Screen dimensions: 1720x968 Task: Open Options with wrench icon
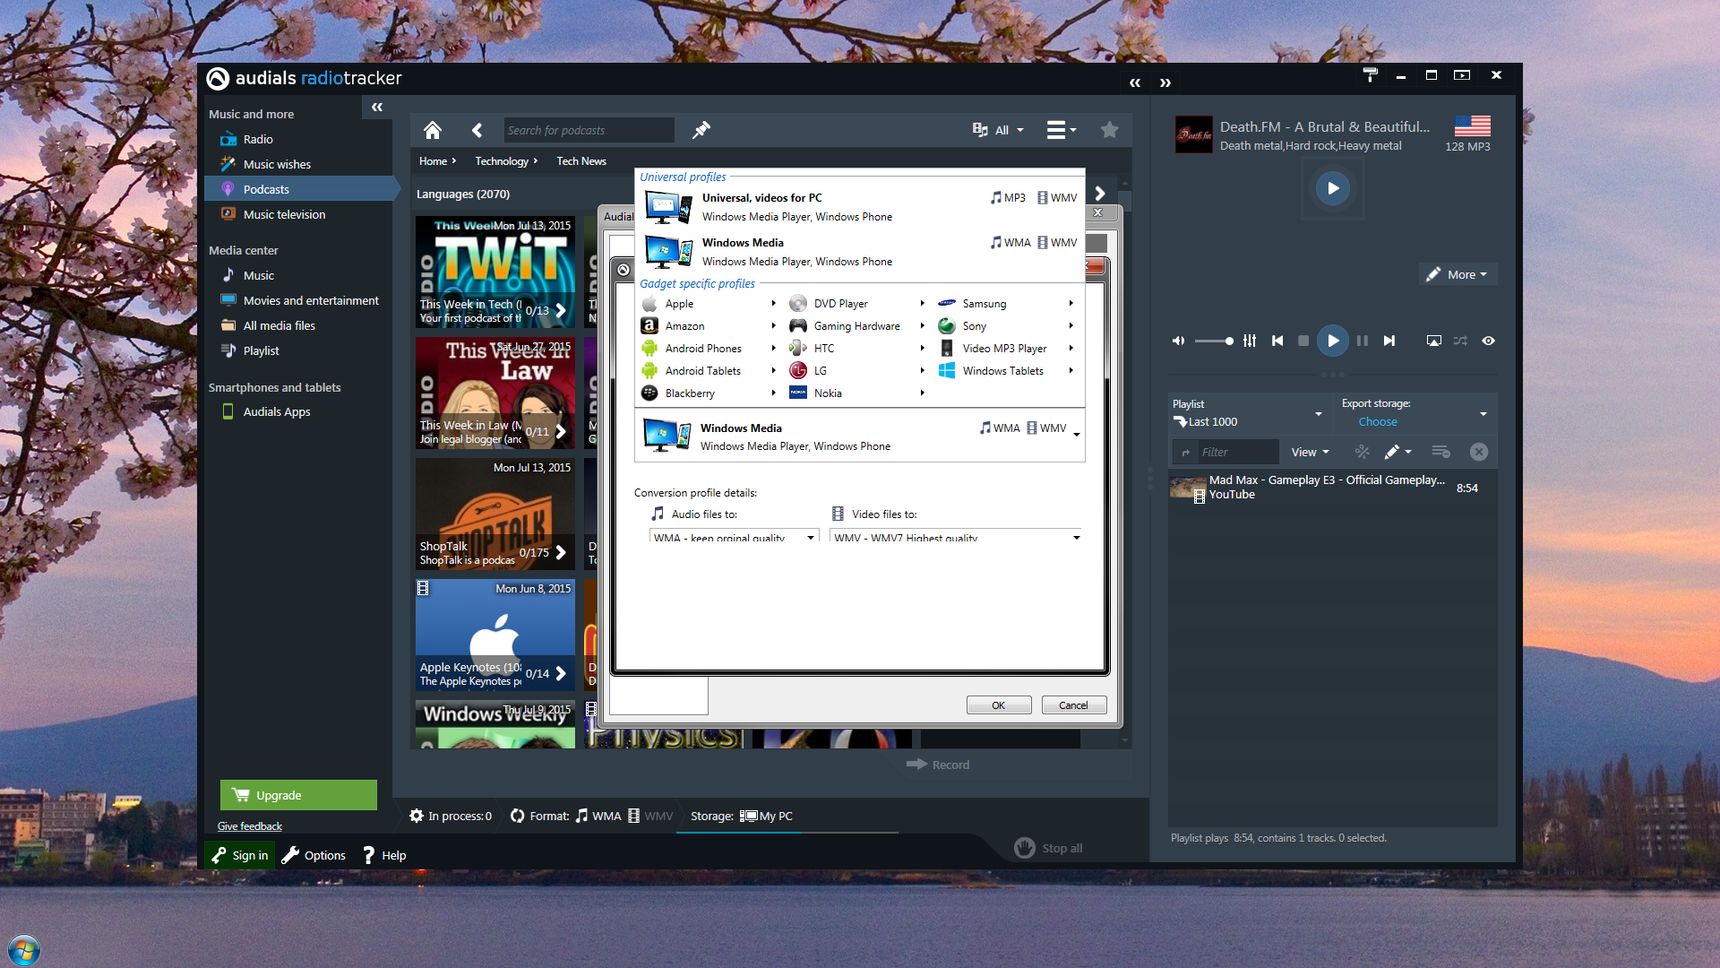coord(314,855)
